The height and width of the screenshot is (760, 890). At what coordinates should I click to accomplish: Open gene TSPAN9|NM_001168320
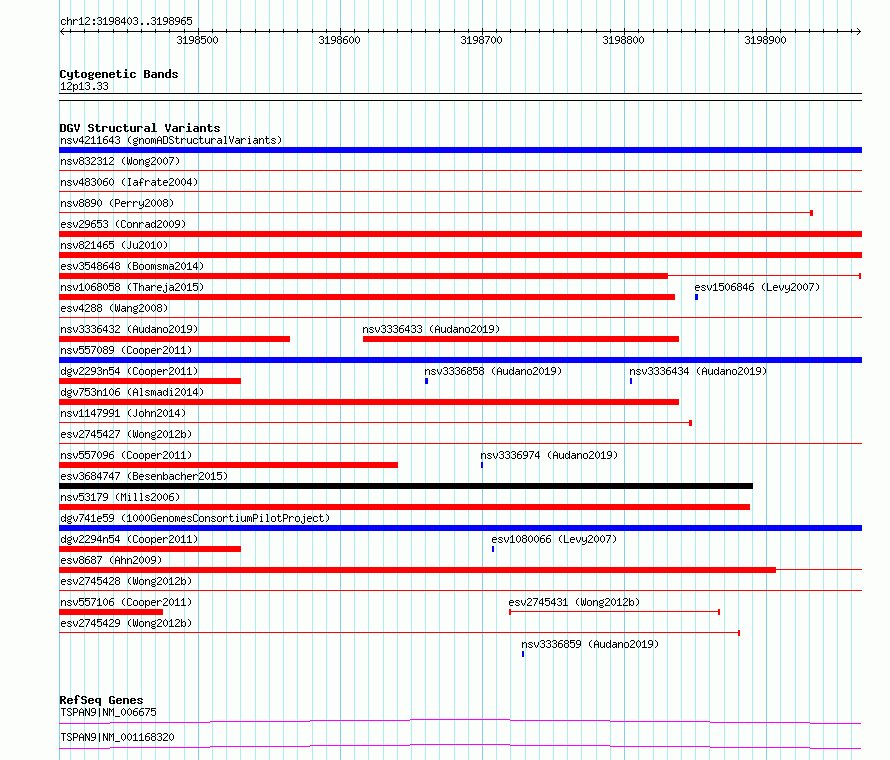pos(117,737)
